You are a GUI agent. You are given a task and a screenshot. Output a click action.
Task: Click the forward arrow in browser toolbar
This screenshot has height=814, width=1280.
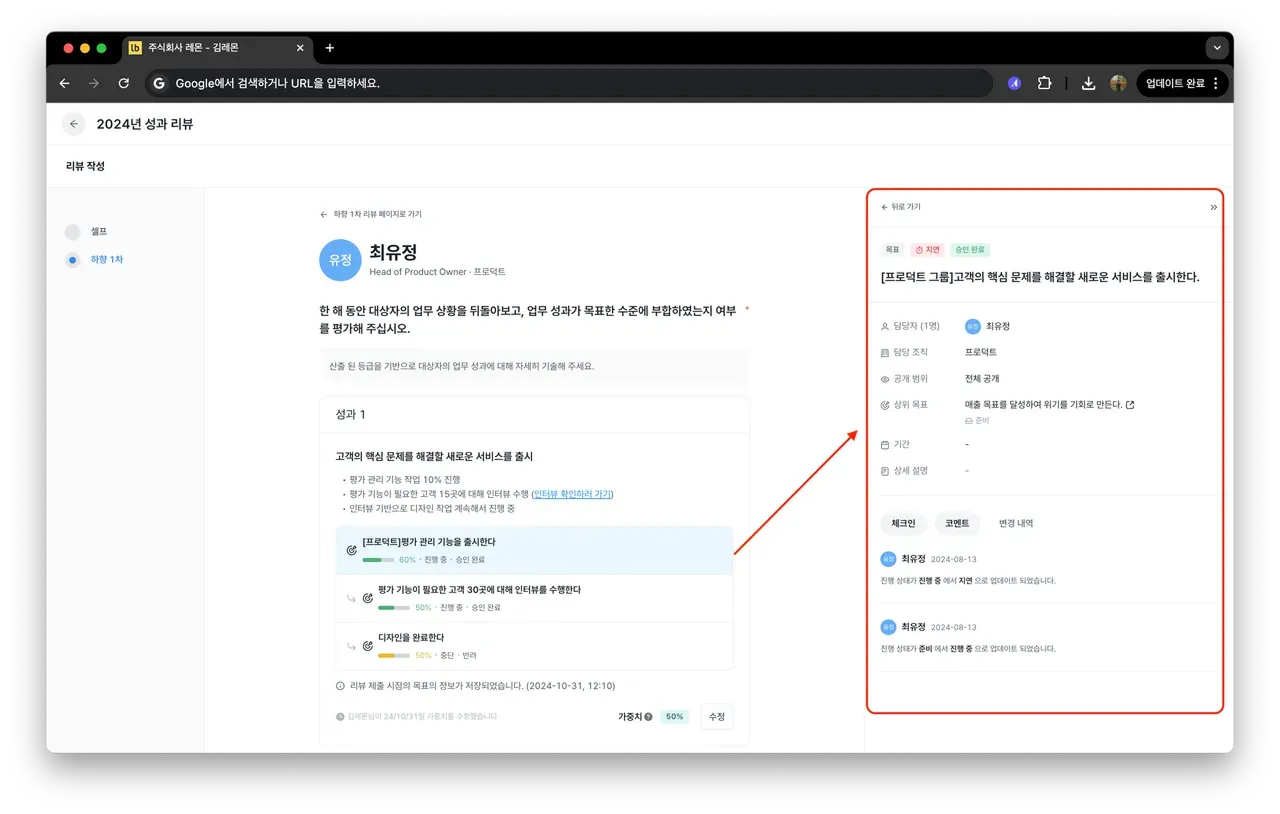[94, 83]
